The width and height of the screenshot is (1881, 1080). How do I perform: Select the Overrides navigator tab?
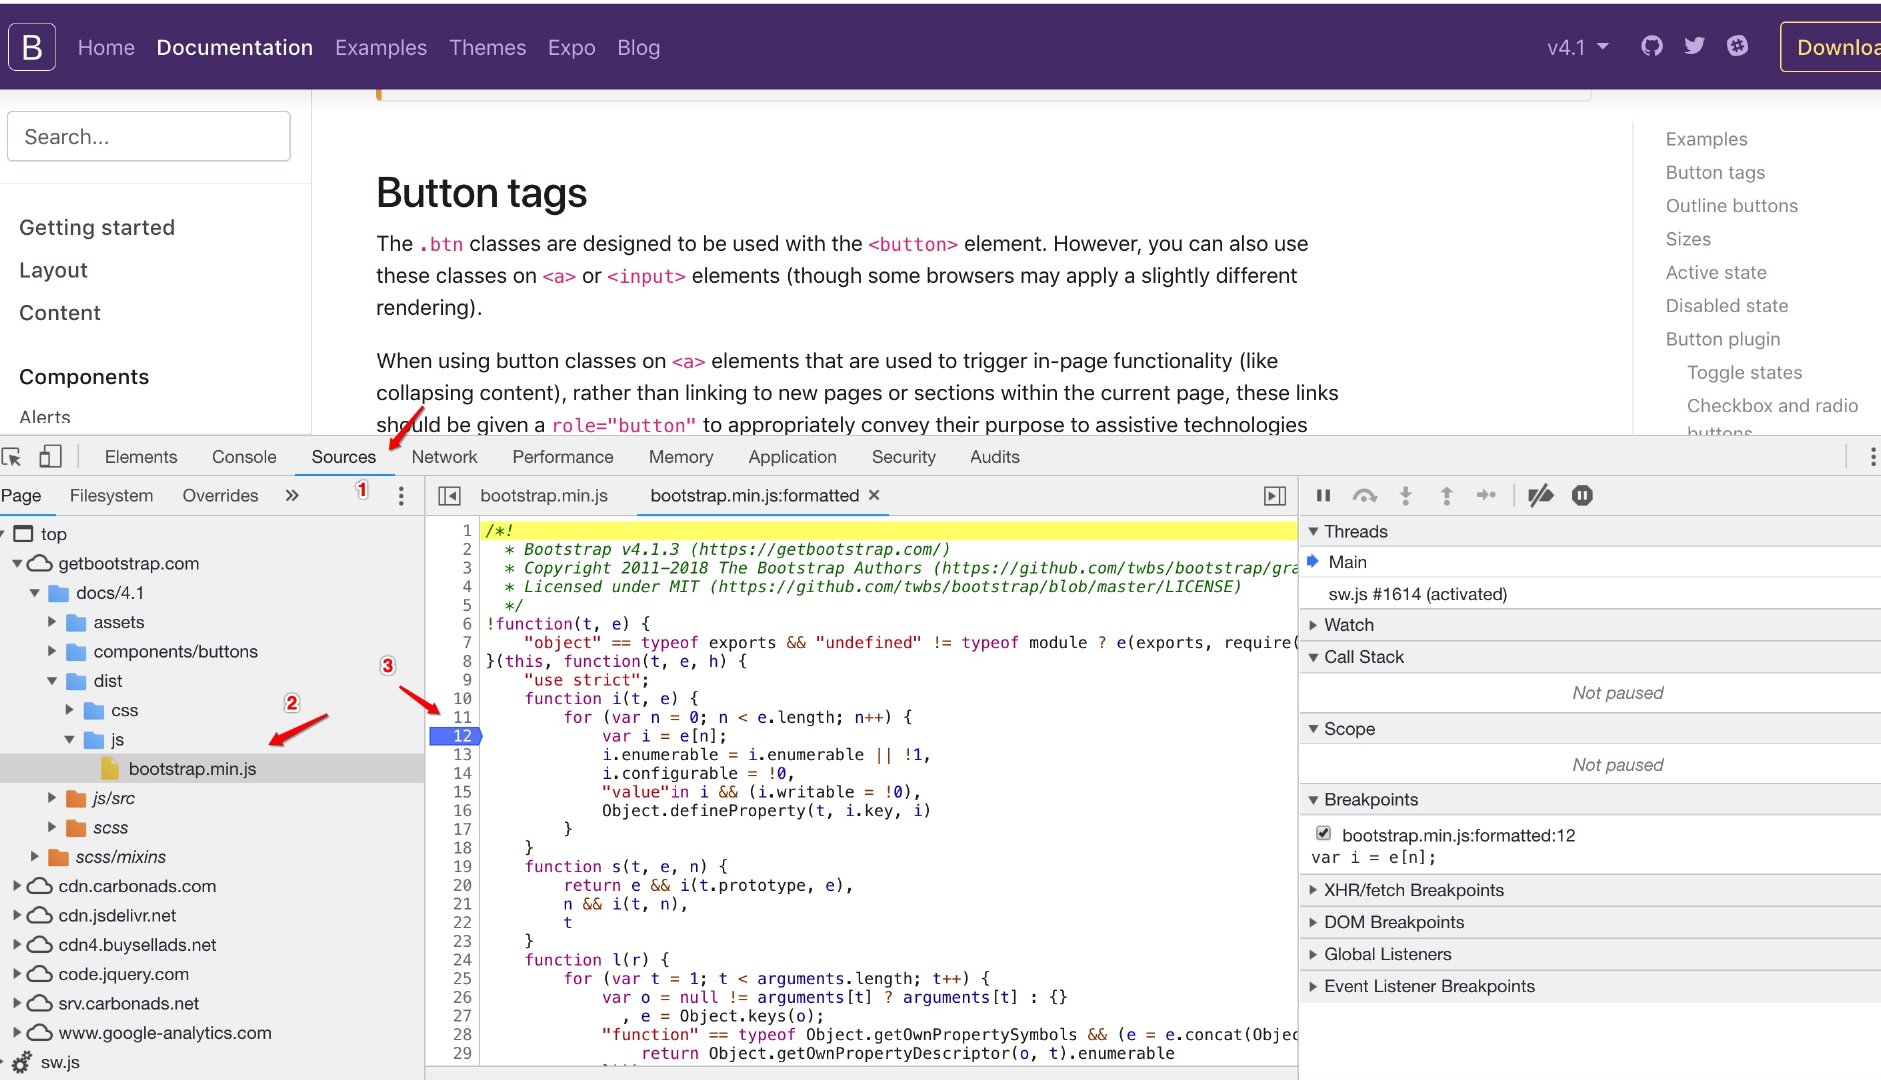click(220, 495)
